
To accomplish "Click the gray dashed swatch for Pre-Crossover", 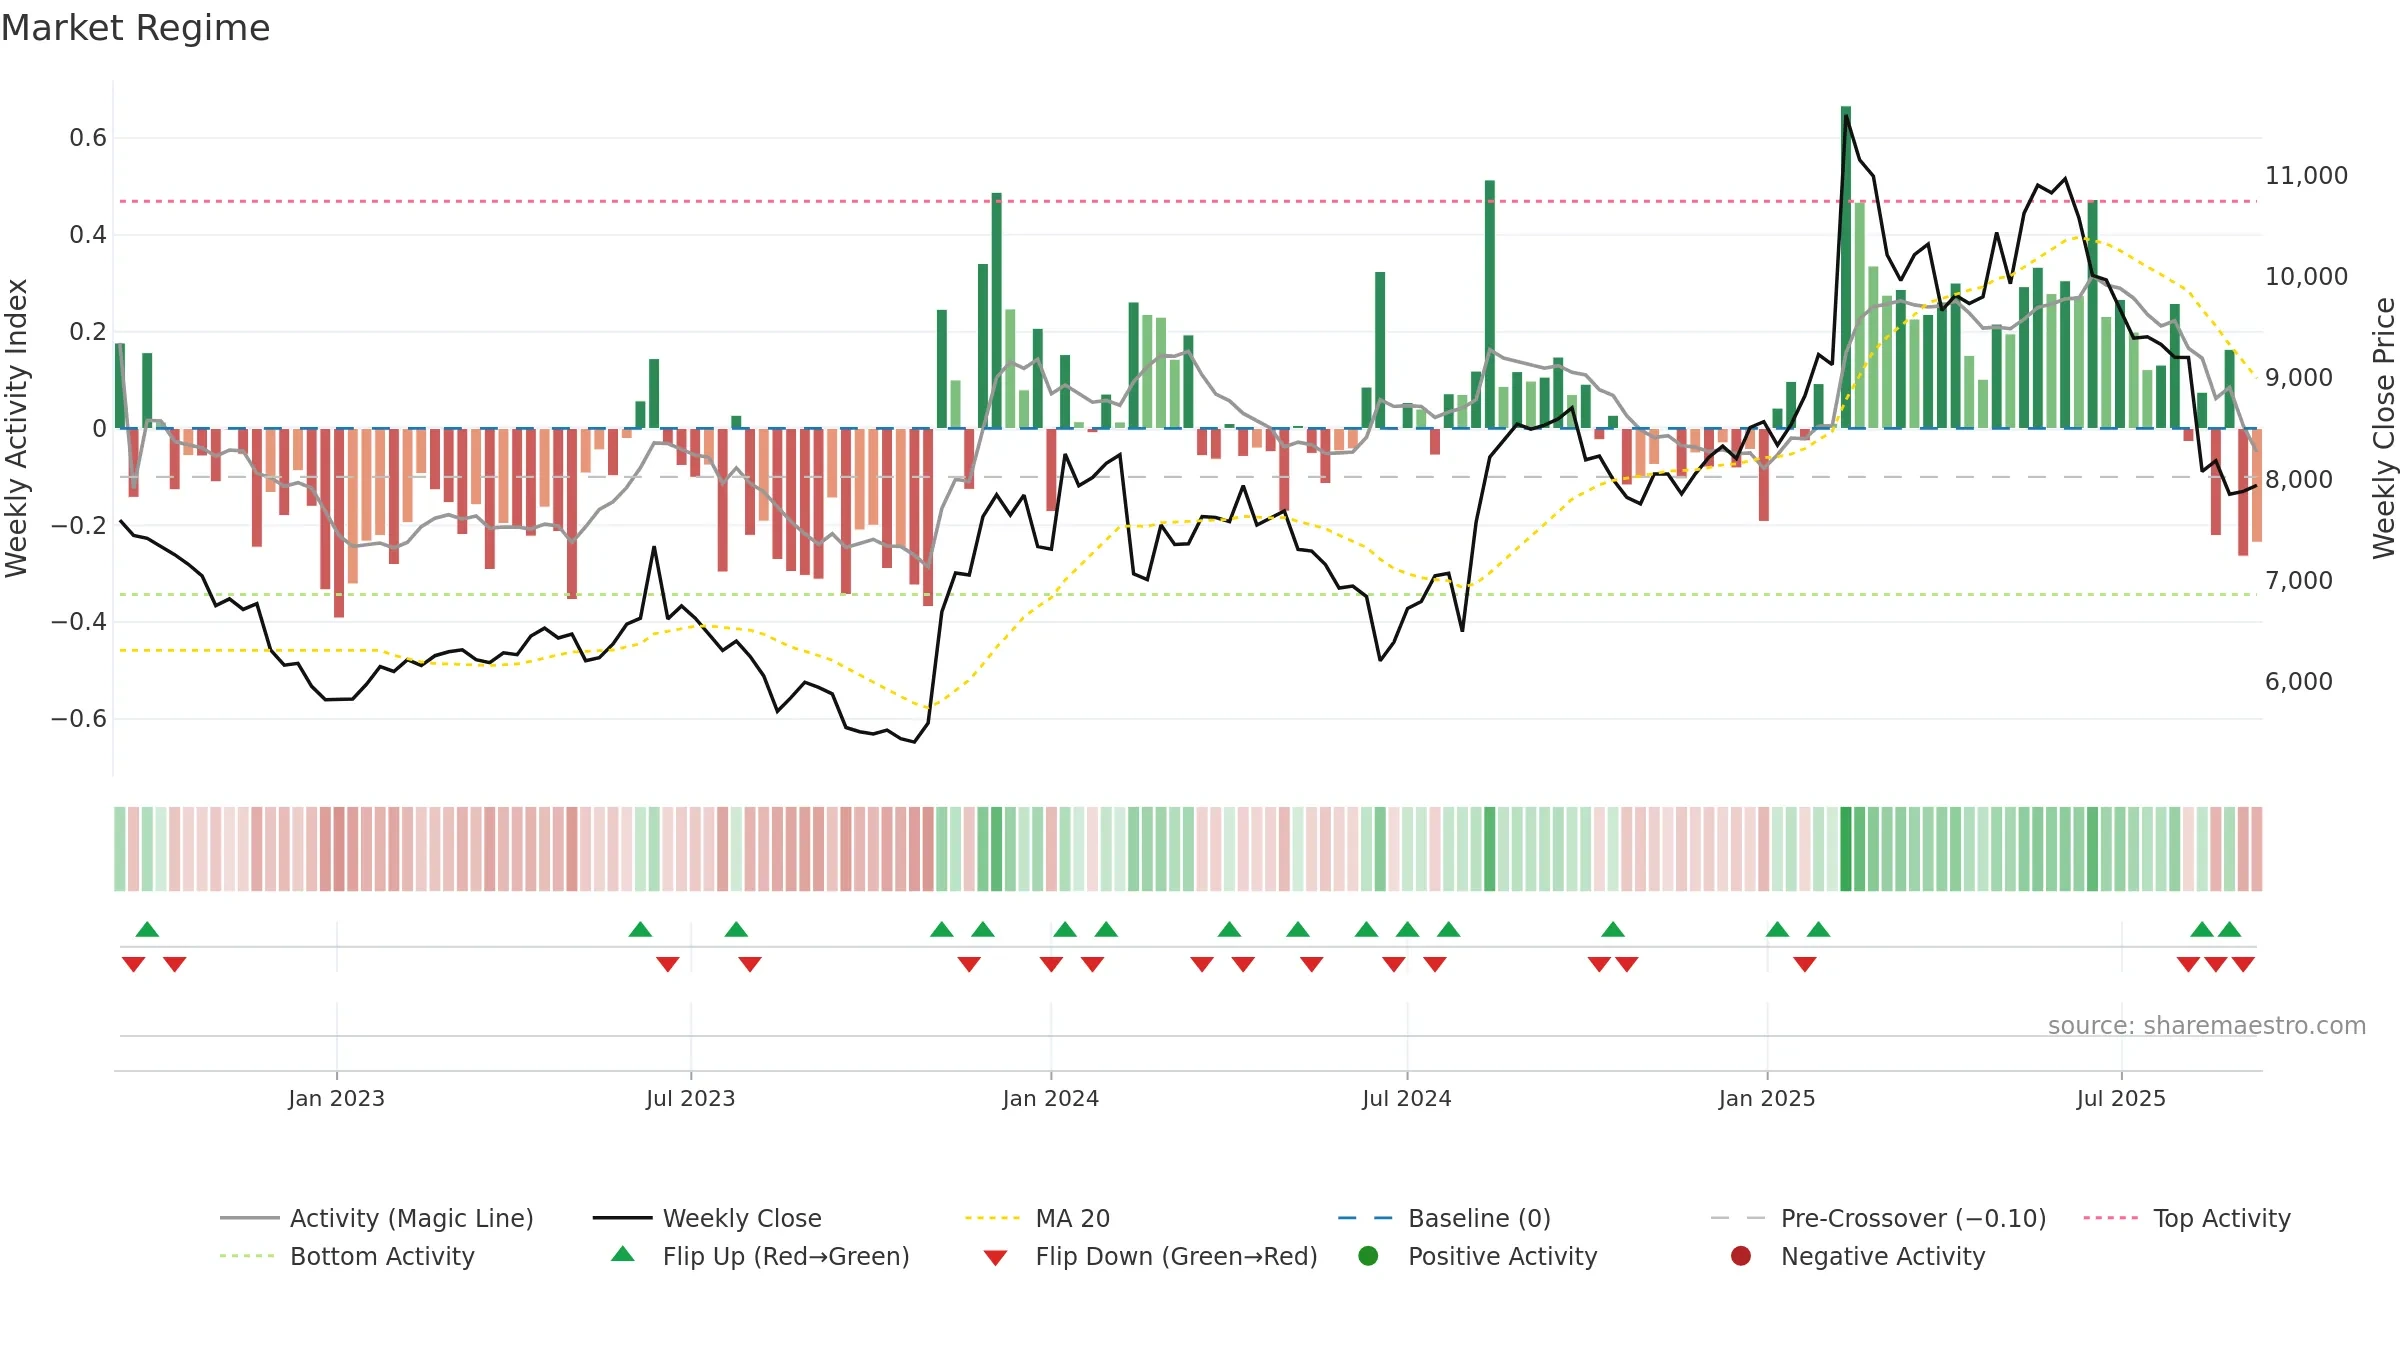I will 1738,1218.
